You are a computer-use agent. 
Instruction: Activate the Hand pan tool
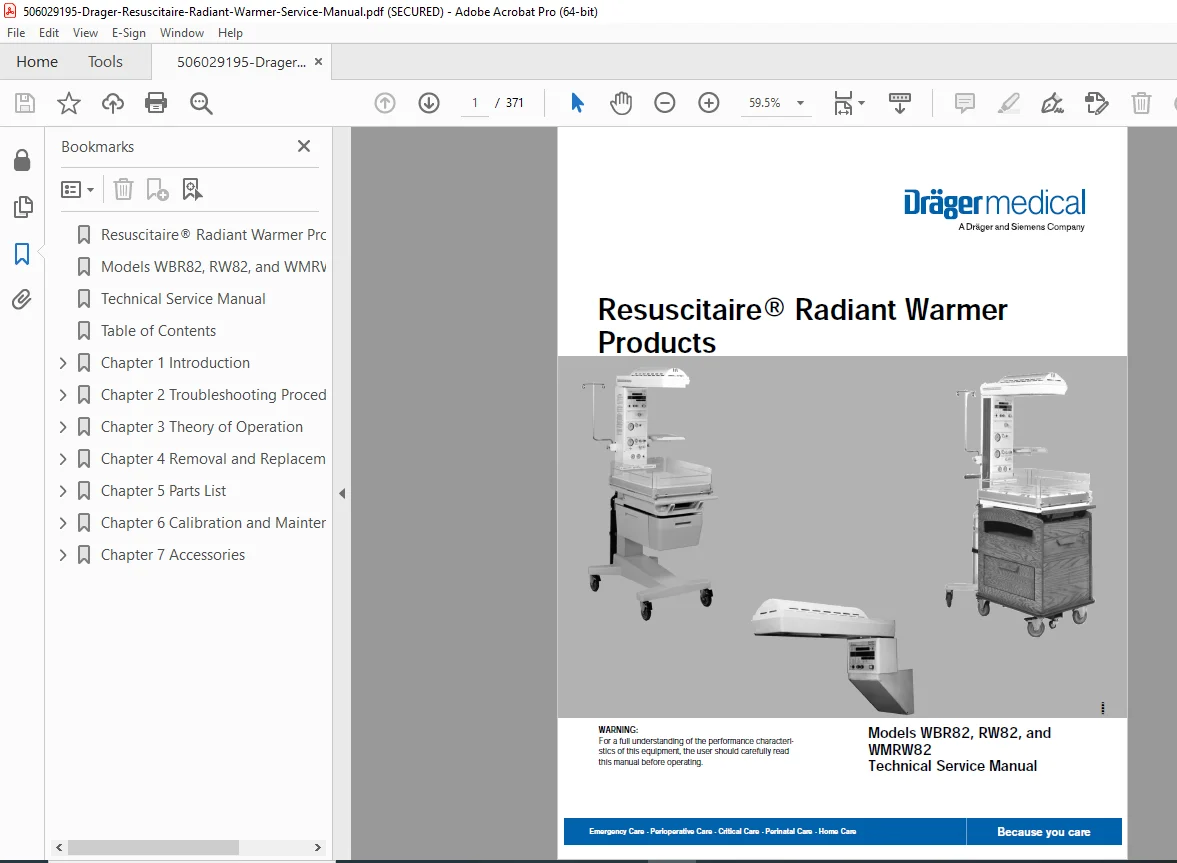(x=621, y=103)
